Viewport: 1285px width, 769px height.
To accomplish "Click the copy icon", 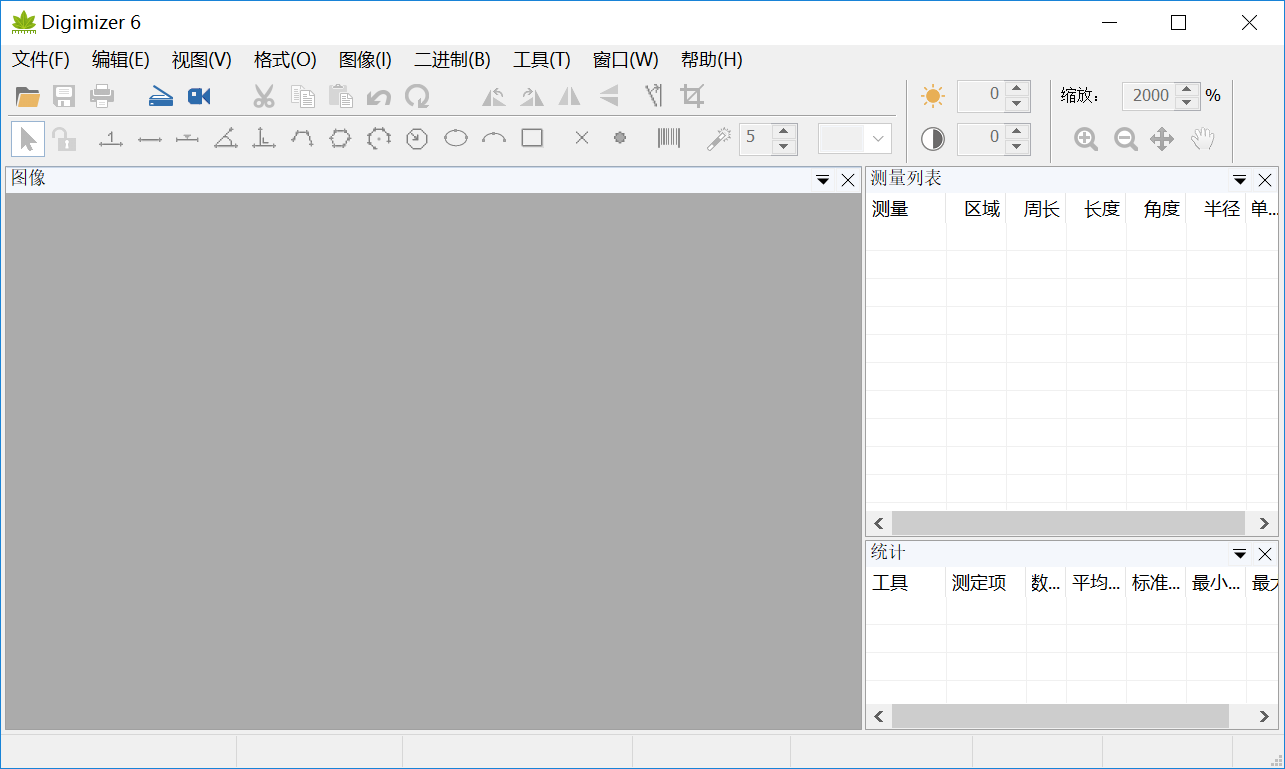I will coord(302,97).
